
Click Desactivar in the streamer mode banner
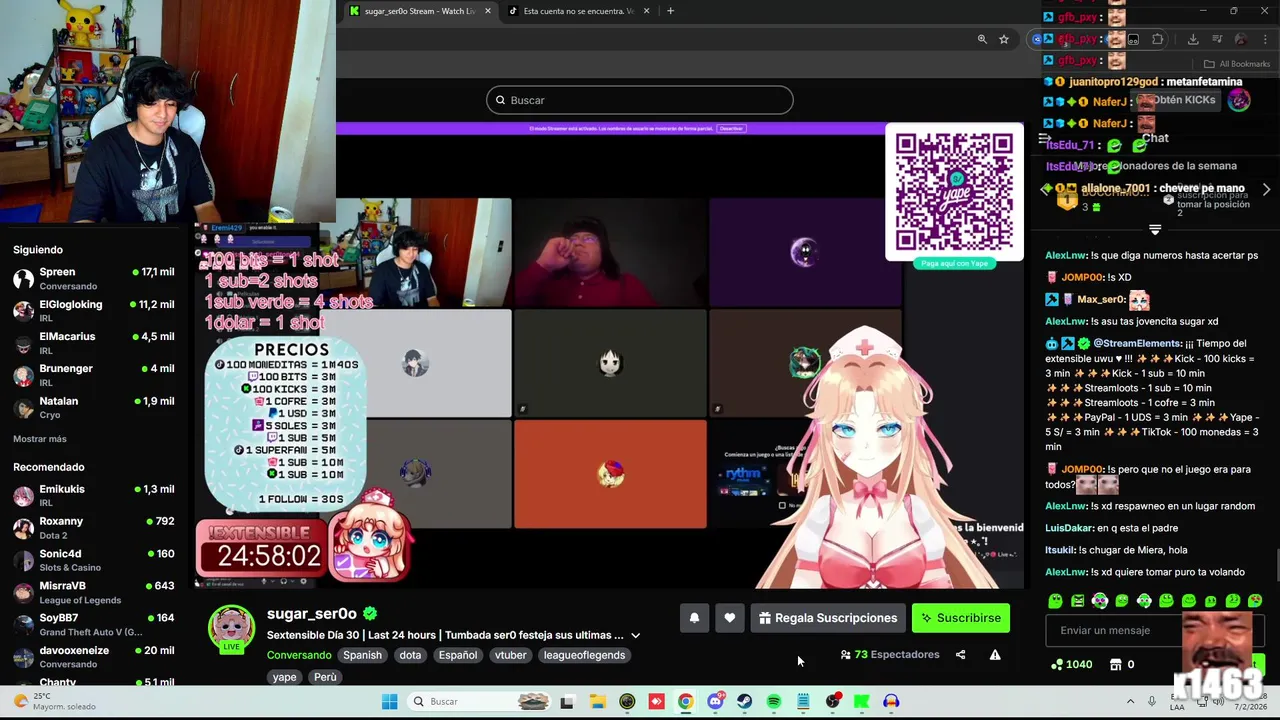(731, 128)
